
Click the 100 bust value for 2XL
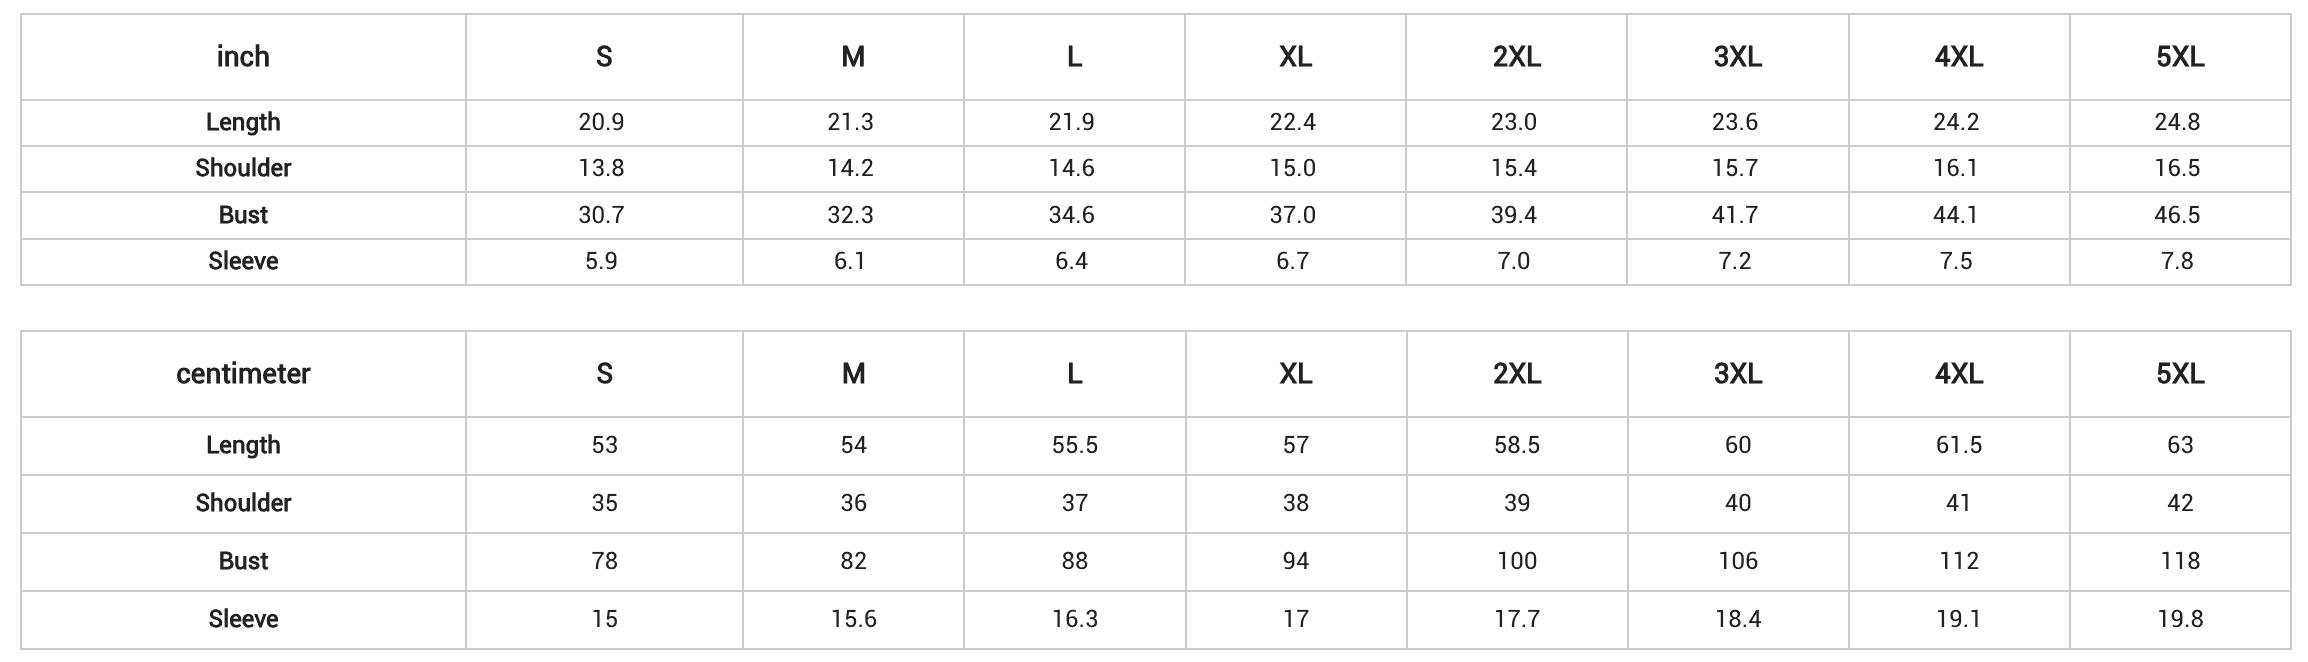pyautogui.click(x=1517, y=561)
